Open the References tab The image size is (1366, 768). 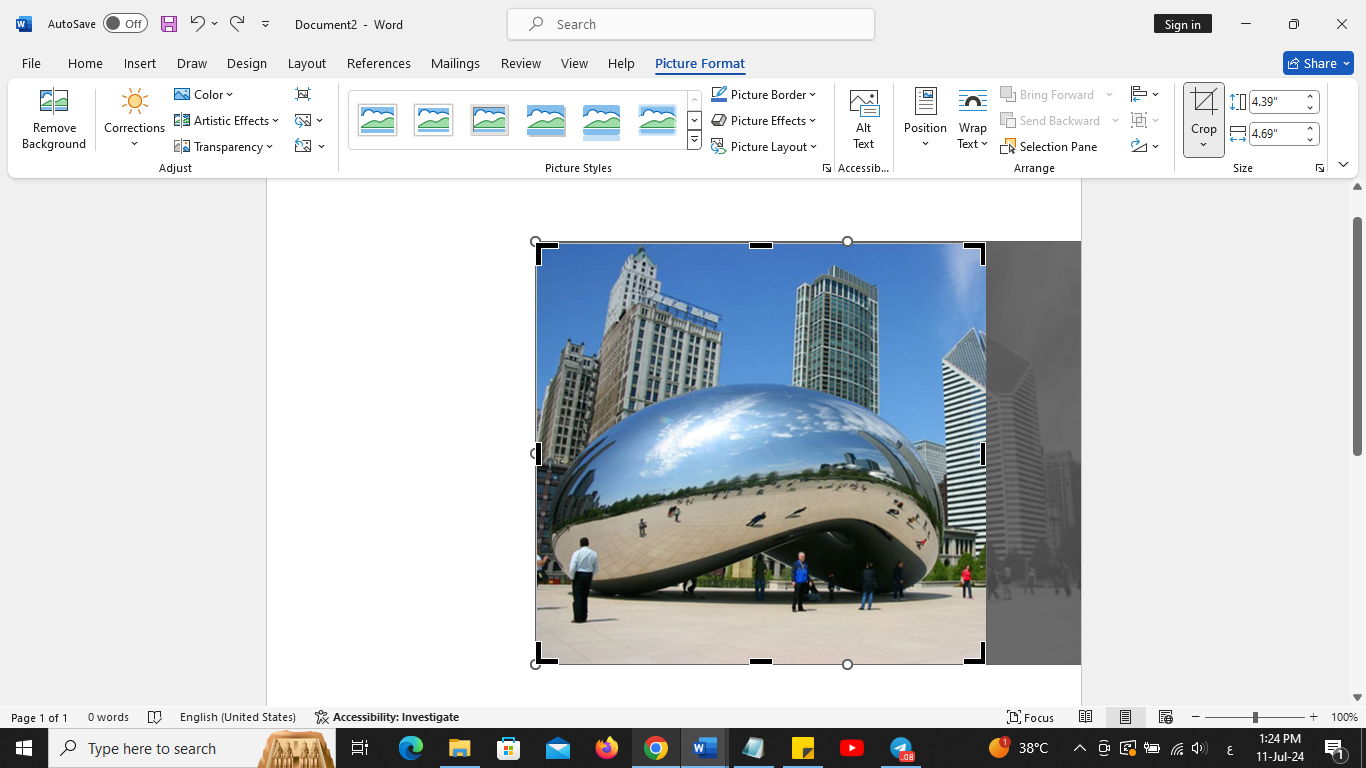tap(379, 63)
